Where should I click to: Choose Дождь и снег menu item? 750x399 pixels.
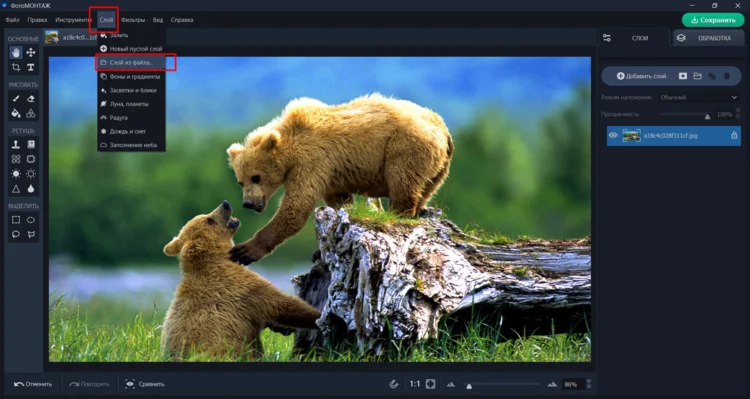click(x=132, y=131)
